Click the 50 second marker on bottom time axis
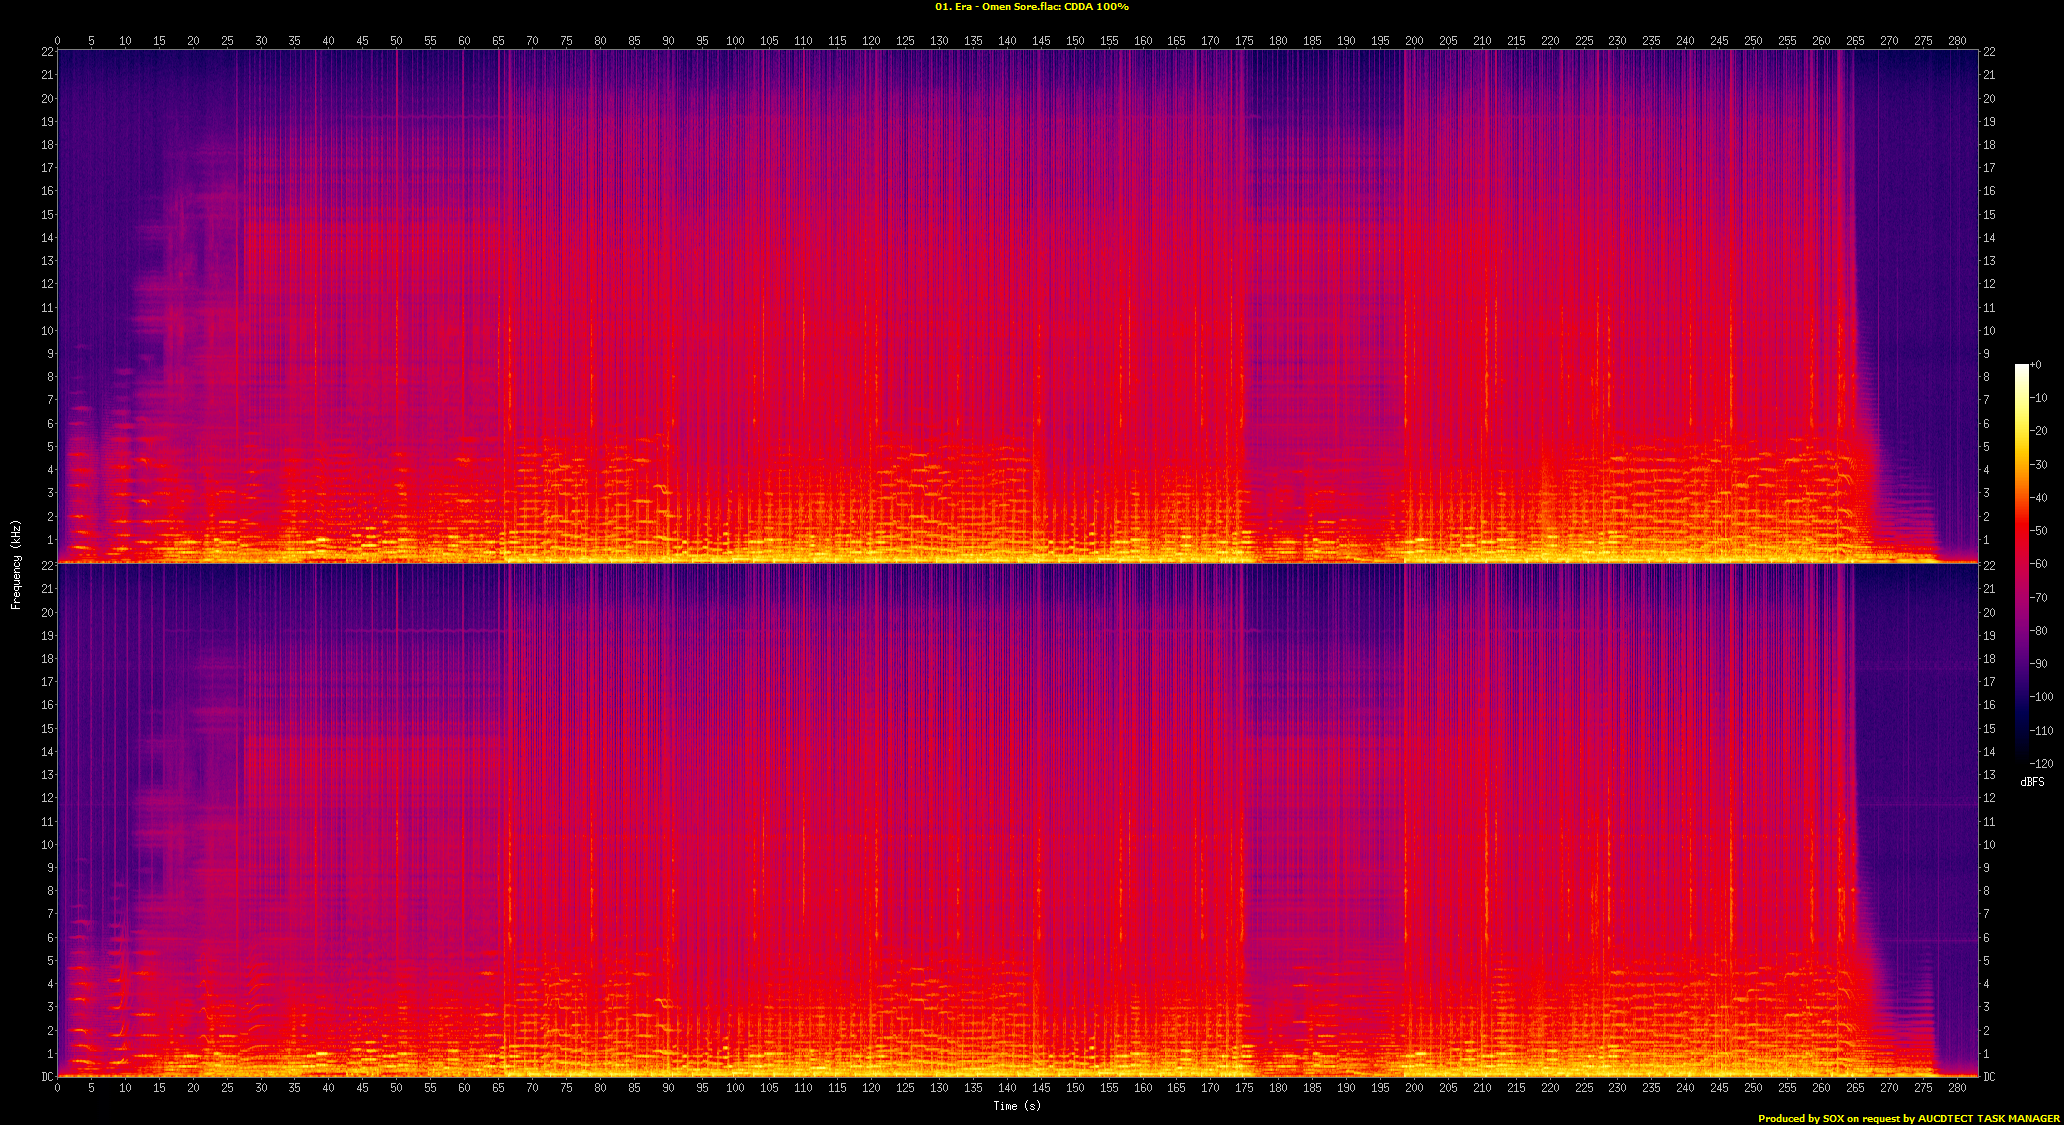 tap(396, 1087)
